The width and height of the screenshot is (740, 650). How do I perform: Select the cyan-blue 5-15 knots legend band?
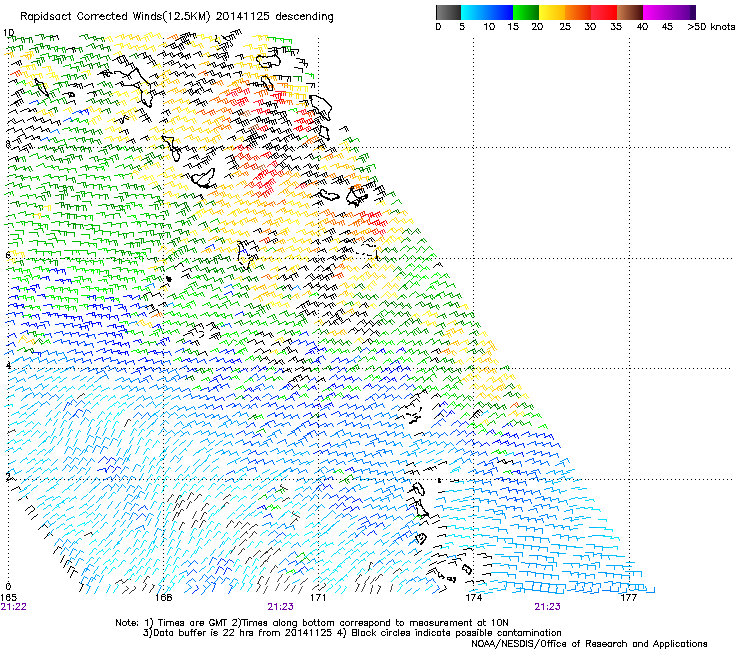487,12
